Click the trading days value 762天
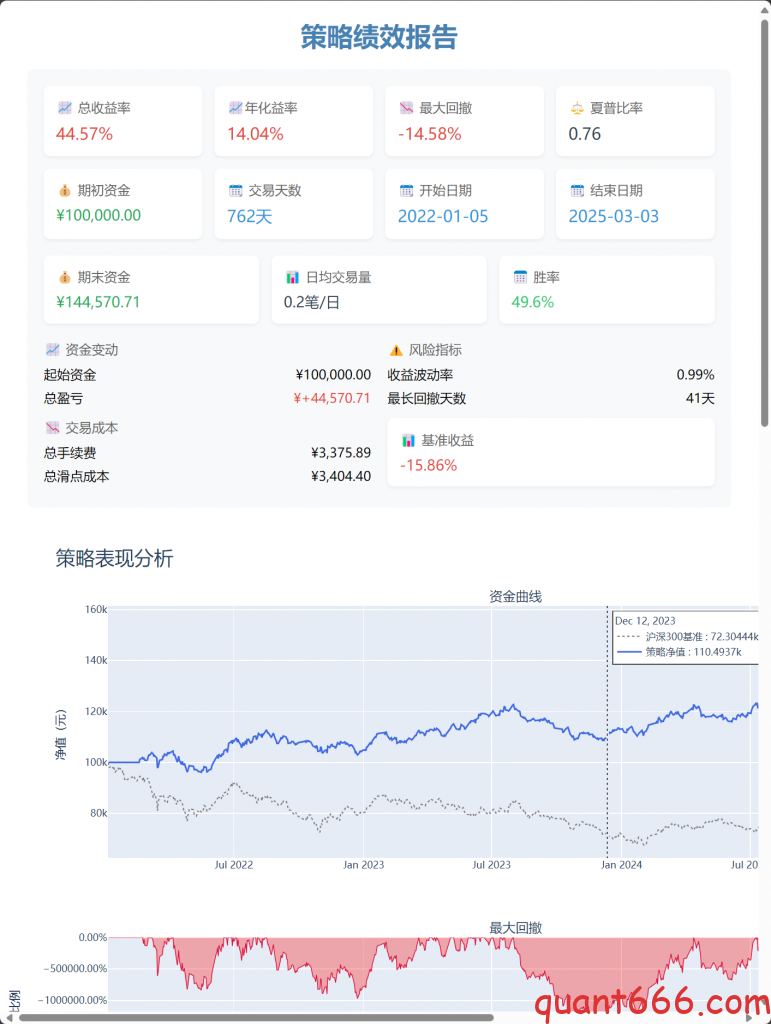The width and height of the screenshot is (771, 1024). tap(249, 216)
